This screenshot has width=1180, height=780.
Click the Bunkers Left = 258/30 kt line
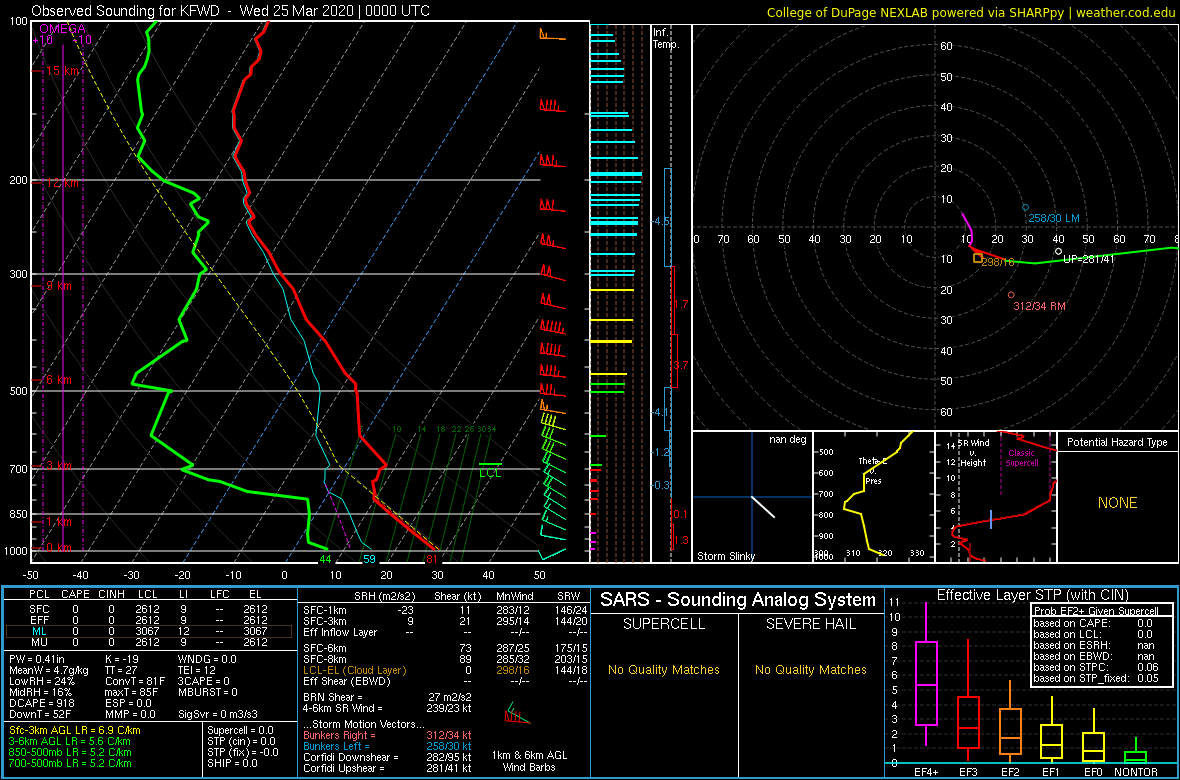(x=386, y=745)
